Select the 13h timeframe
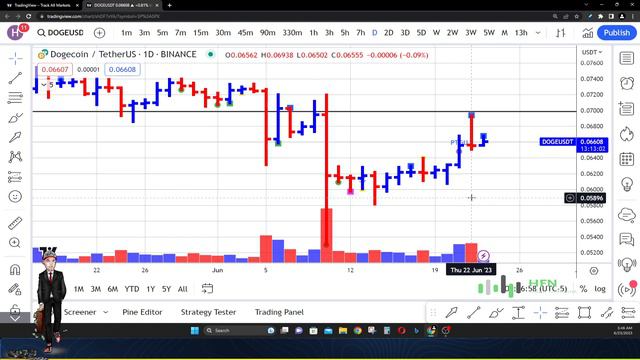This screenshot has width=640, height=360. pos(521,33)
